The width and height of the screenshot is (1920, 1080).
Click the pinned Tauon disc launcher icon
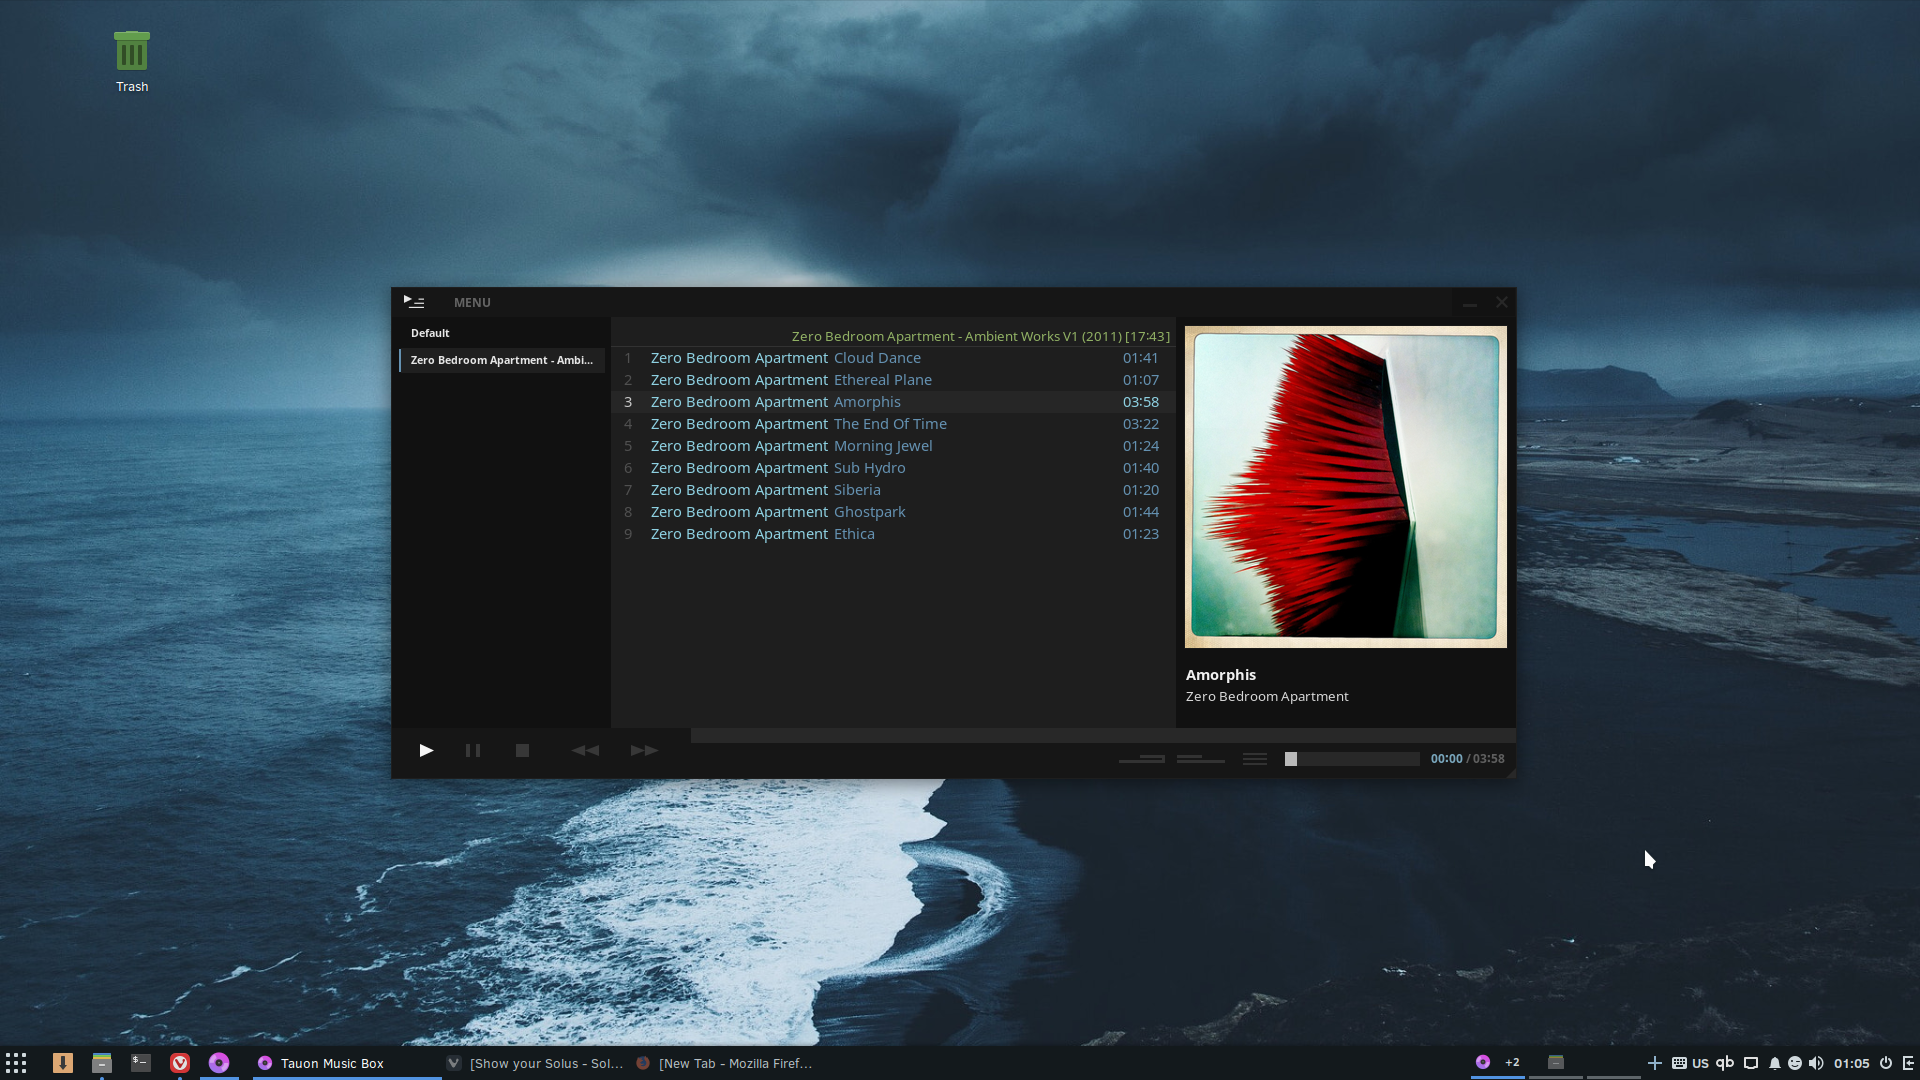coord(219,1063)
